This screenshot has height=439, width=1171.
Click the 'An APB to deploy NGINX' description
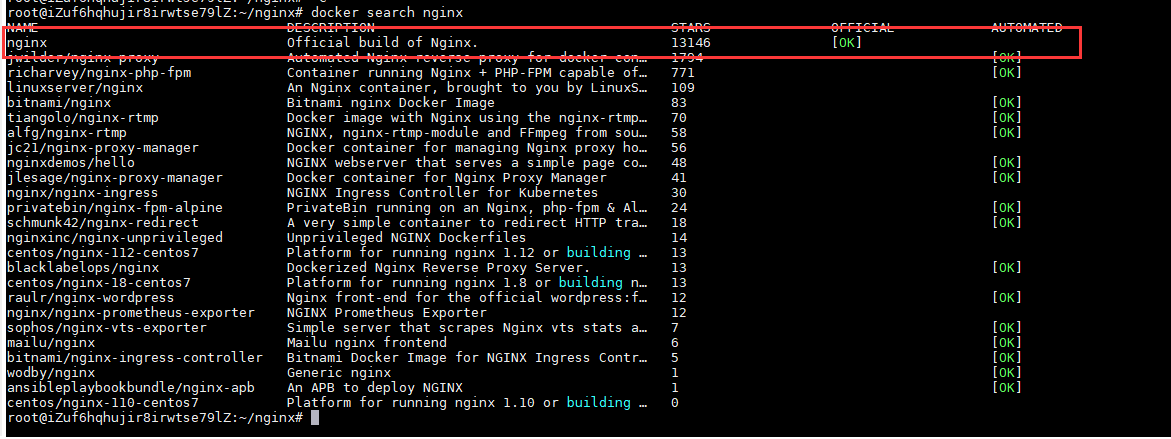pyautogui.click(x=375, y=386)
